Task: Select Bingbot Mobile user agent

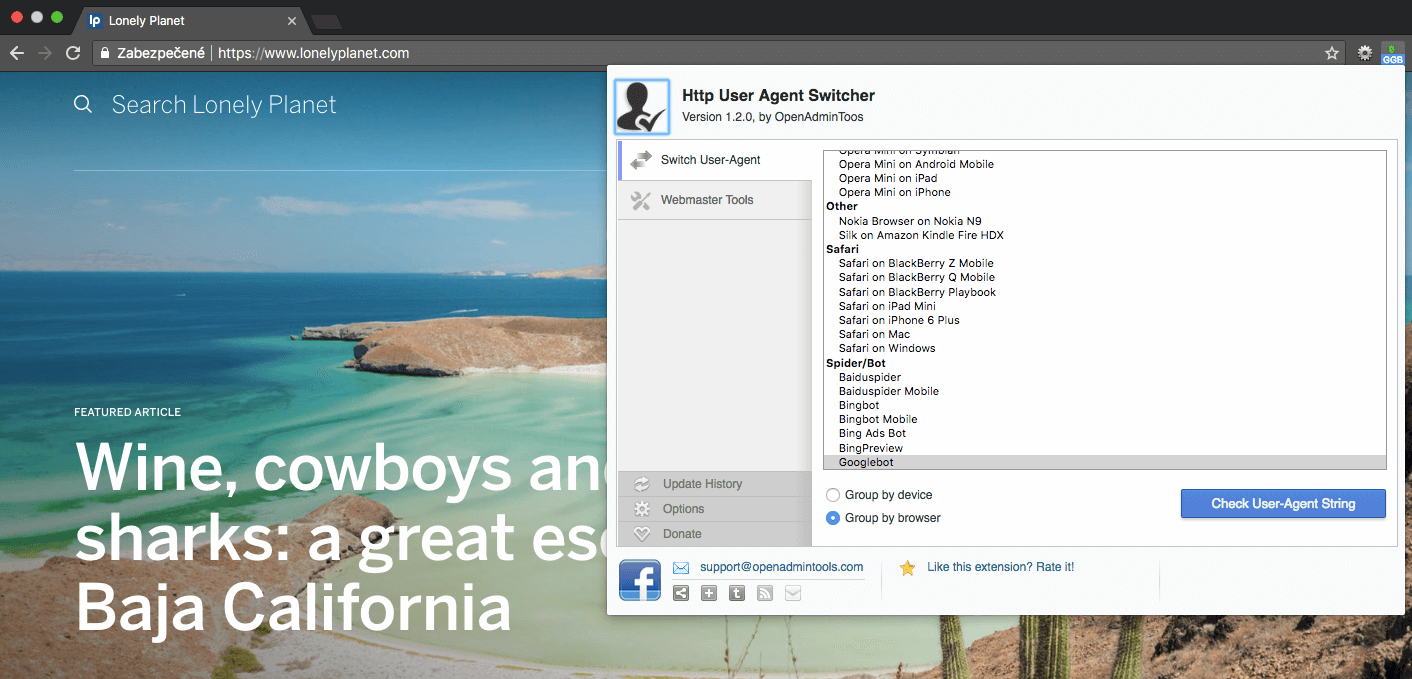Action: click(878, 419)
